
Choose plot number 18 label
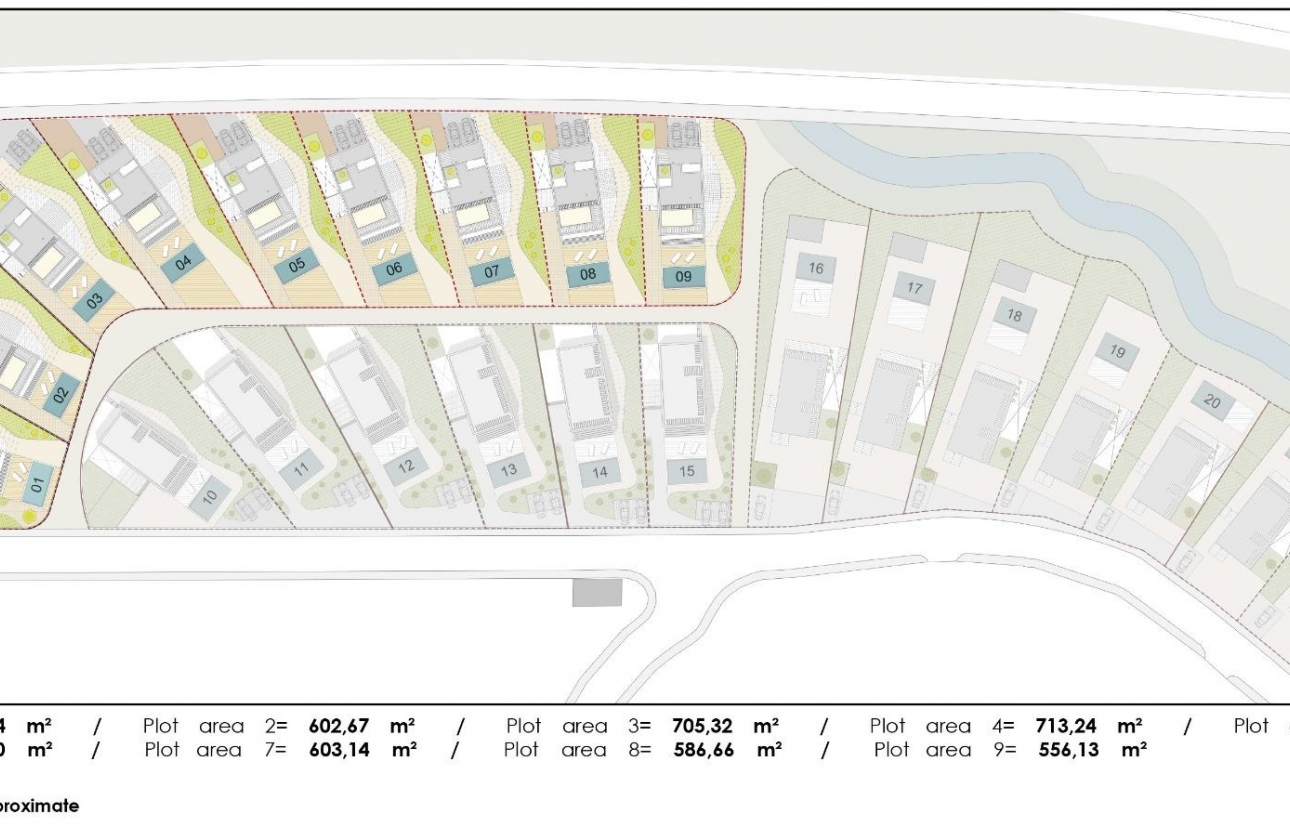click(x=1015, y=317)
